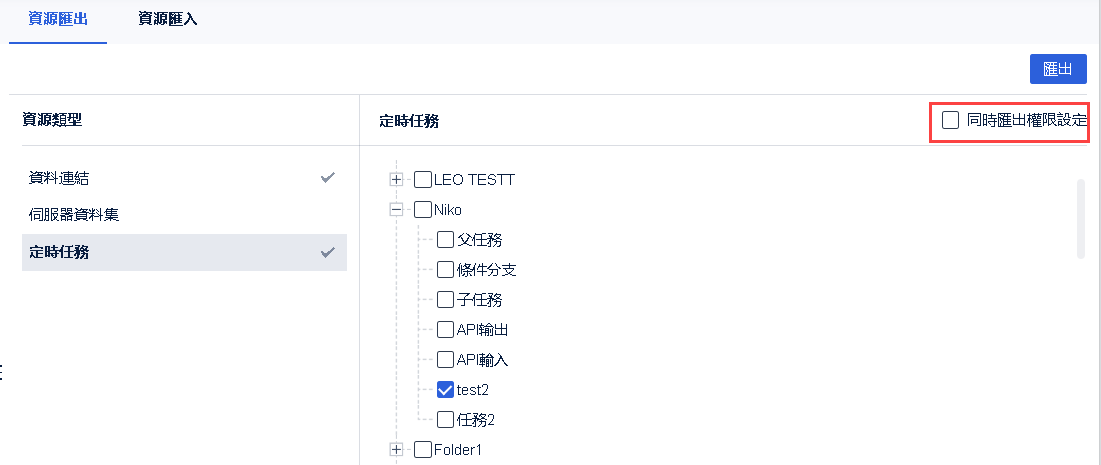Click the task tree vertical scrollbar
The height and width of the screenshot is (465, 1101).
(x=1080, y=218)
